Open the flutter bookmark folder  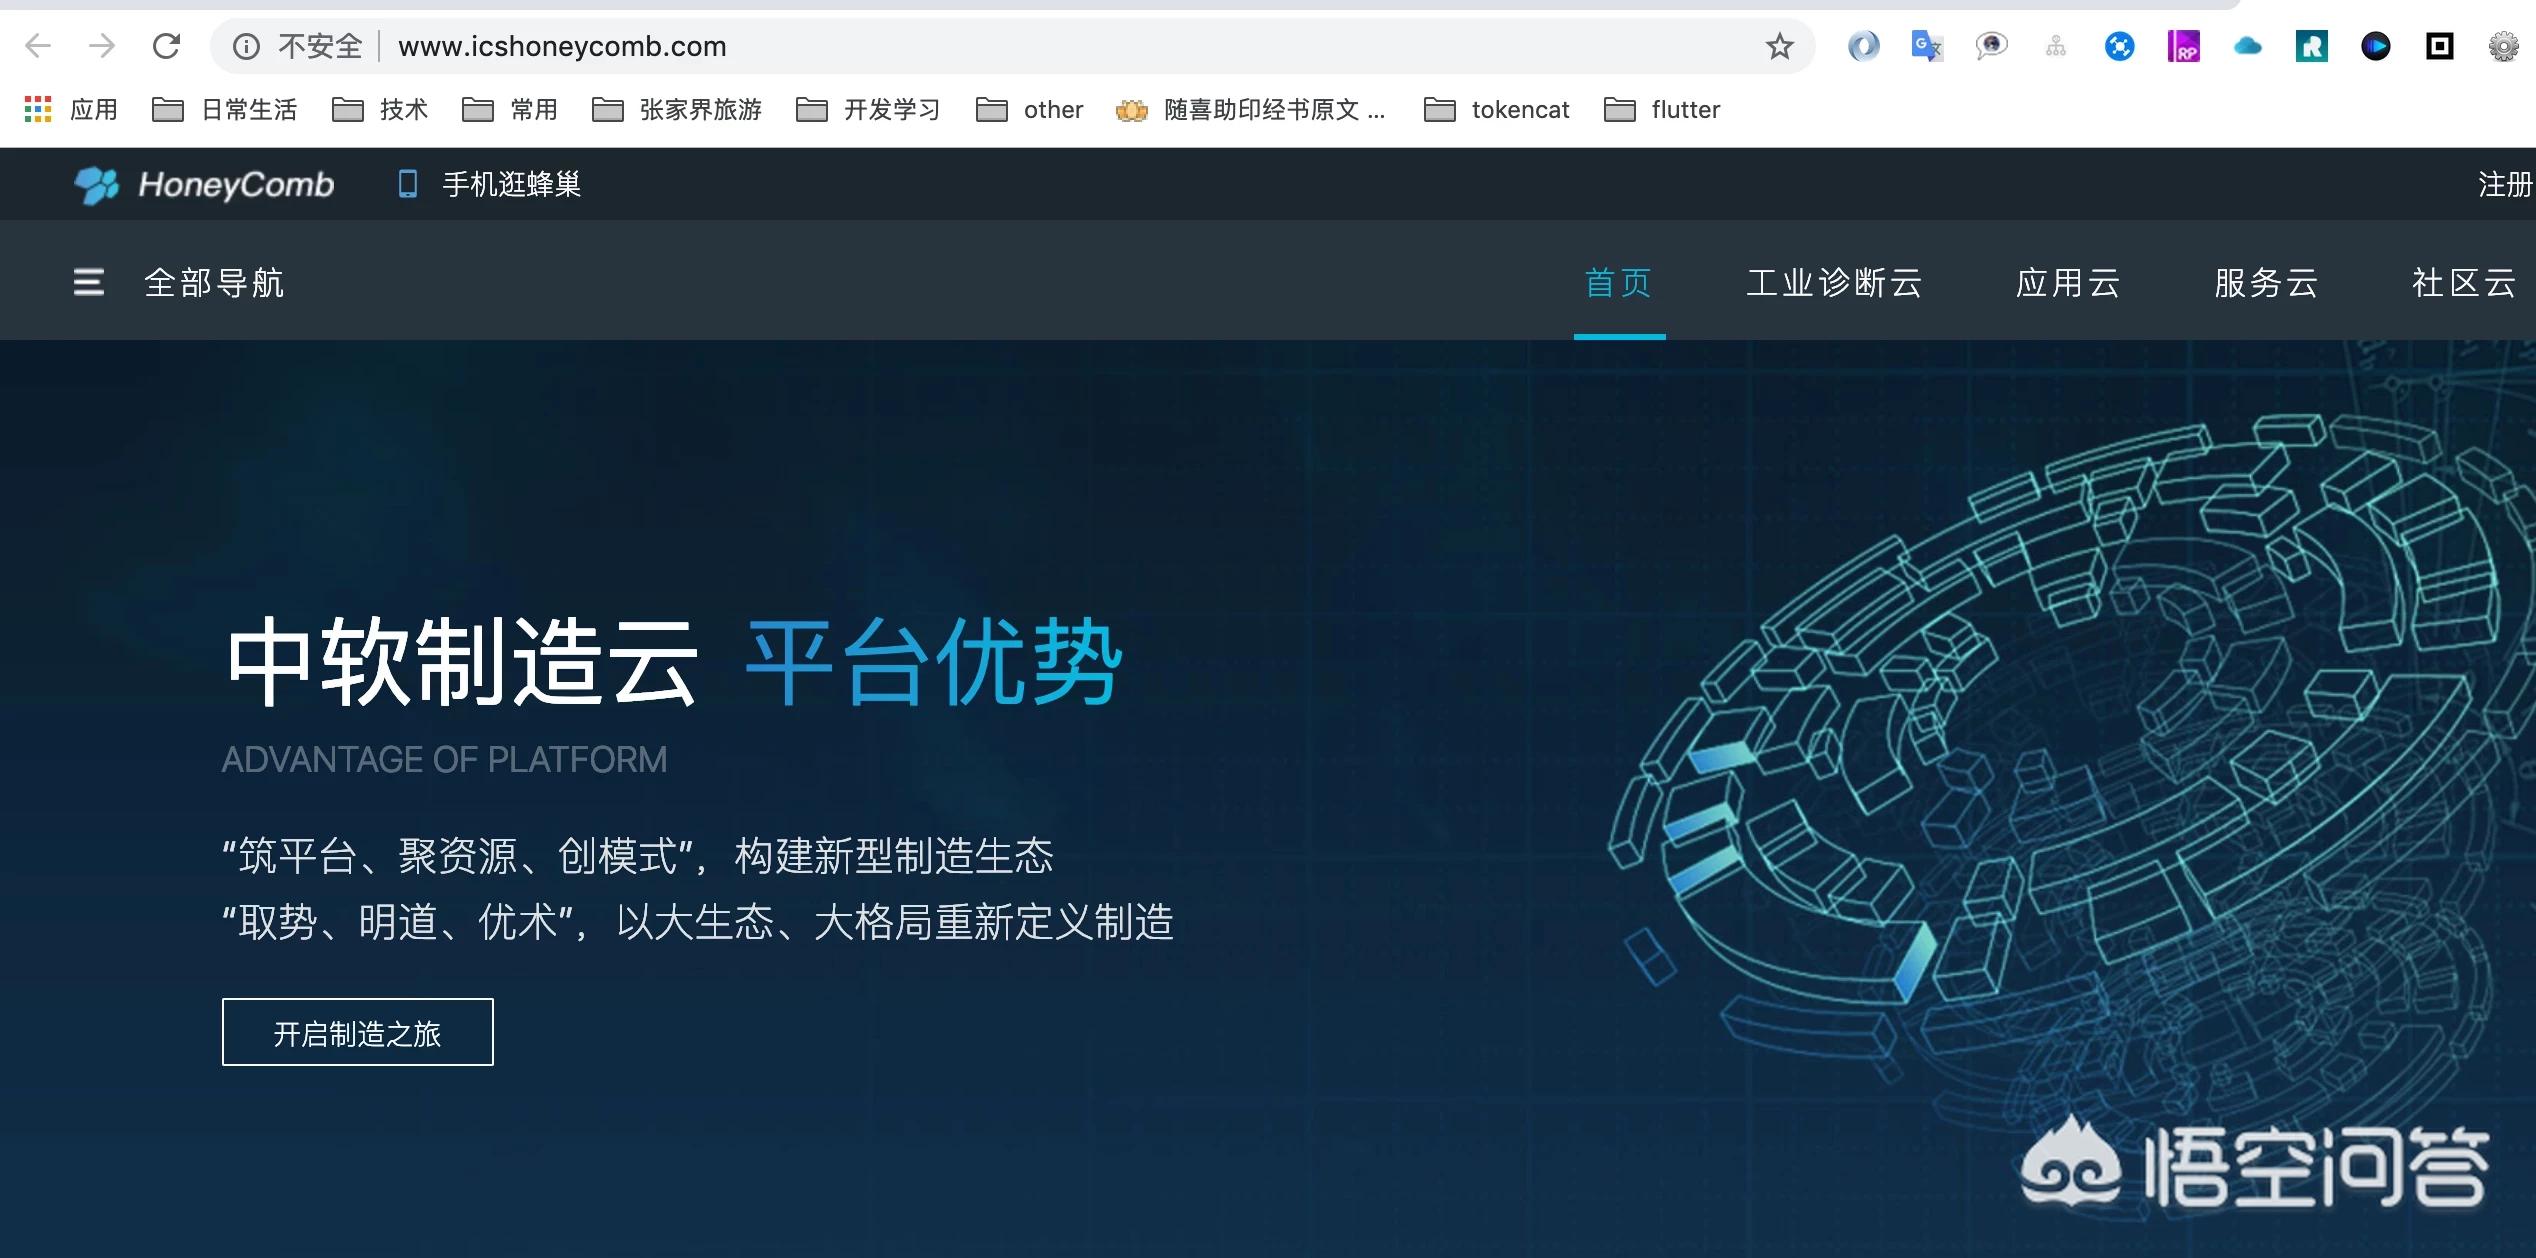[x=1662, y=109]
